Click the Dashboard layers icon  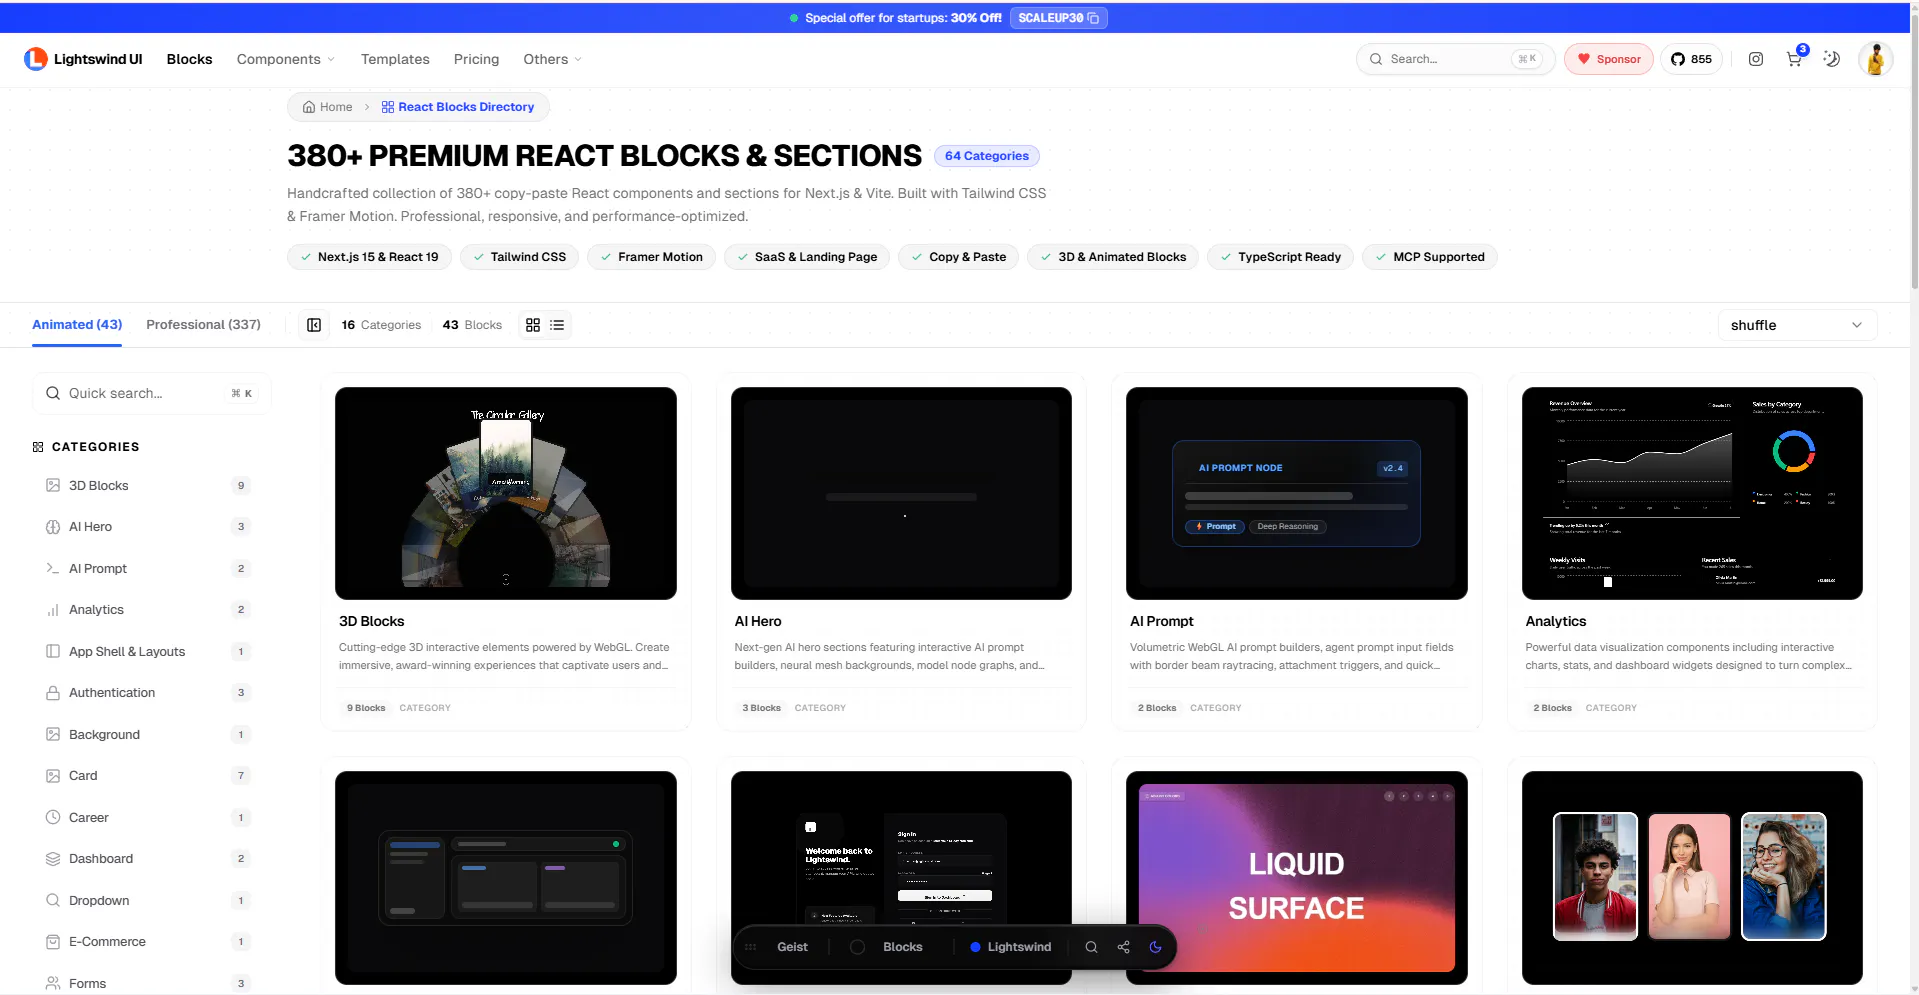(53, 859)
